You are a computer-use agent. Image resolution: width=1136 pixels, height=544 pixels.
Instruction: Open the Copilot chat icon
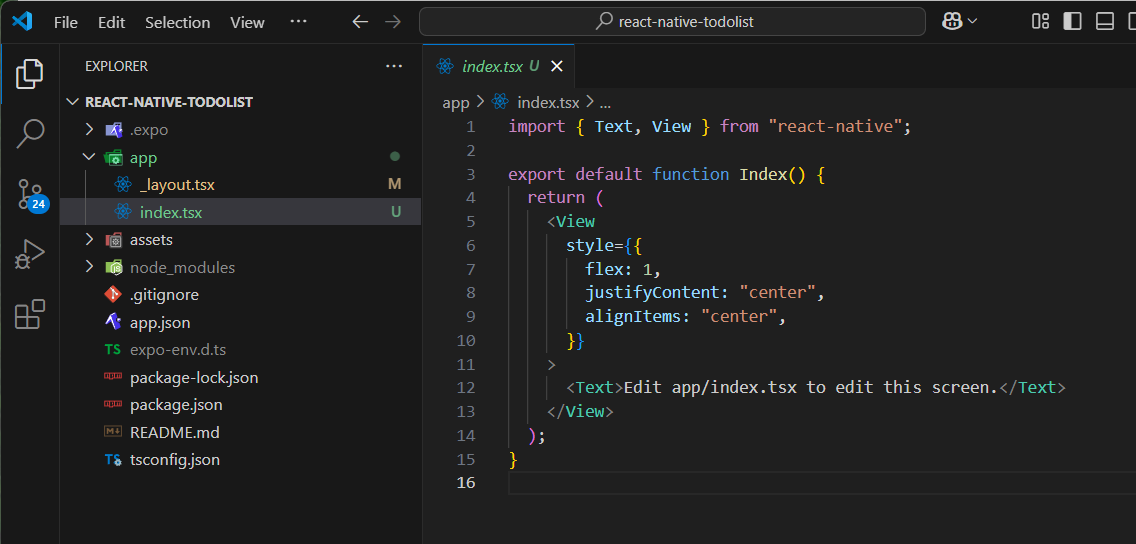pyautogui.click(x=951, y=22)
